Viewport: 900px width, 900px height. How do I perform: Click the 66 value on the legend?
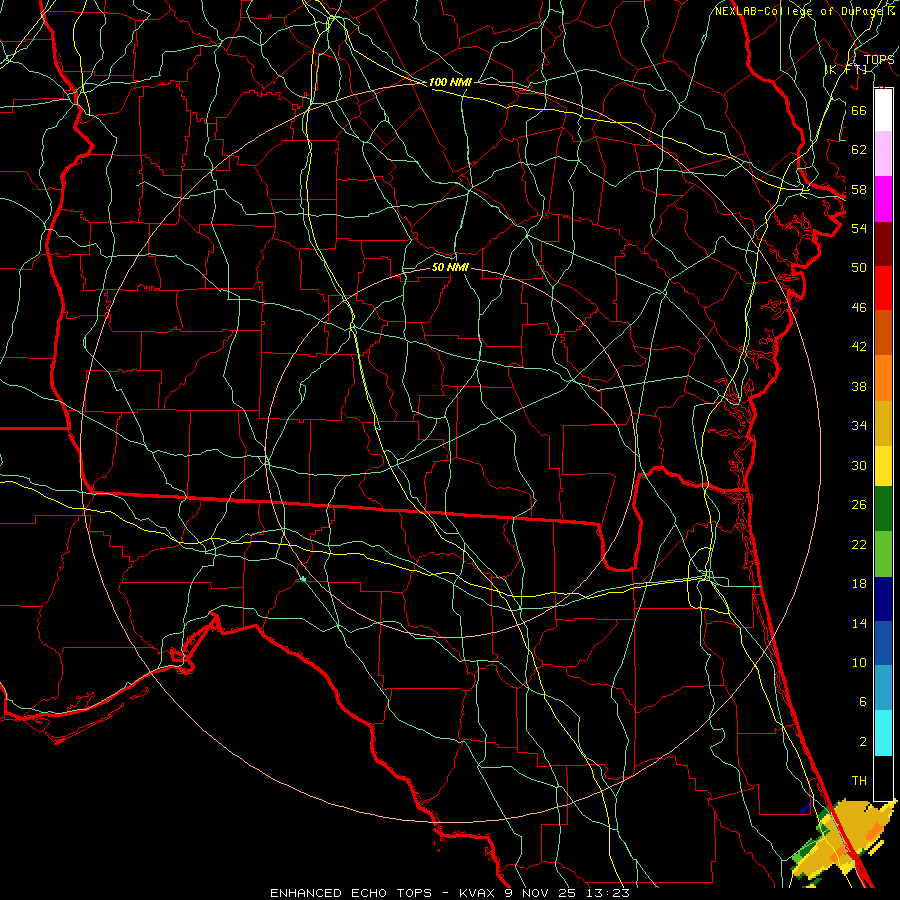(859, 110)
